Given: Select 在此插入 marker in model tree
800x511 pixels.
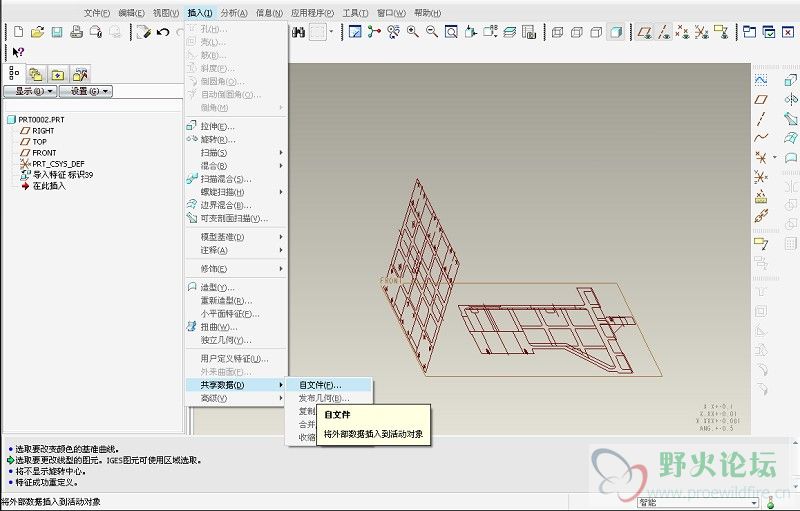Looking at the screenshot, I should coord(44,186).
